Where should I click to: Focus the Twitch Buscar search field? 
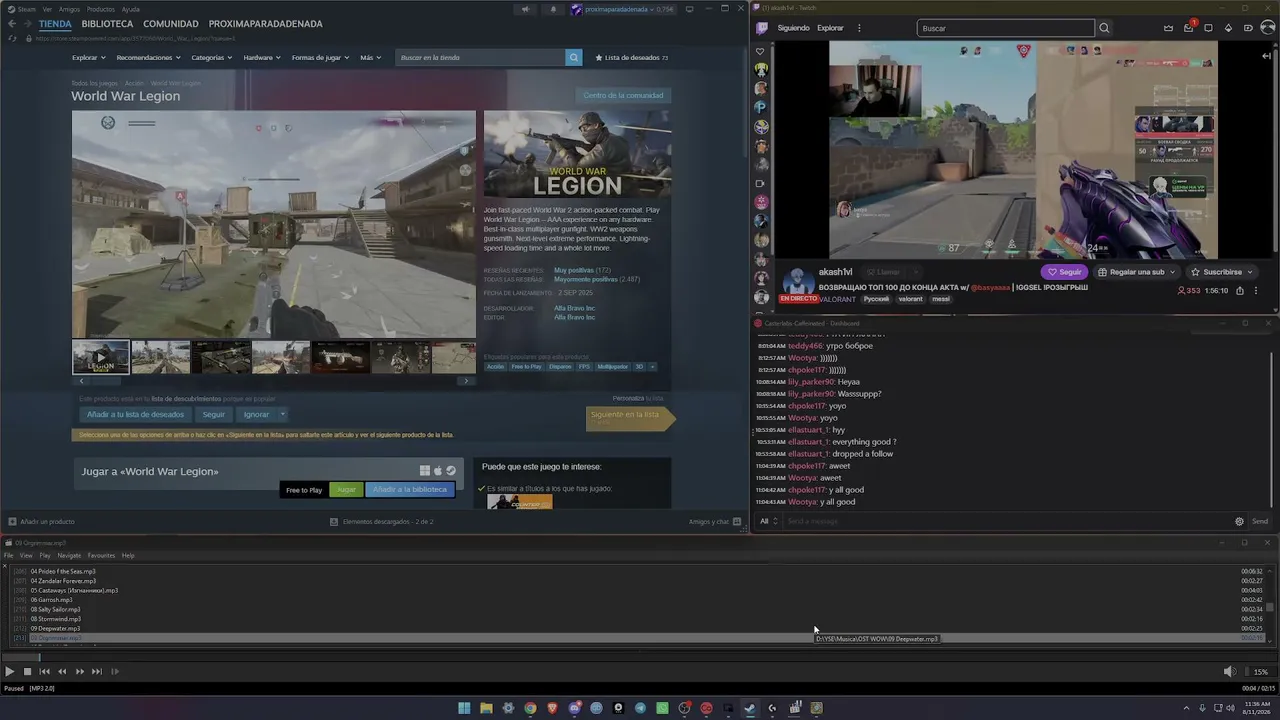coord(1005,28)
